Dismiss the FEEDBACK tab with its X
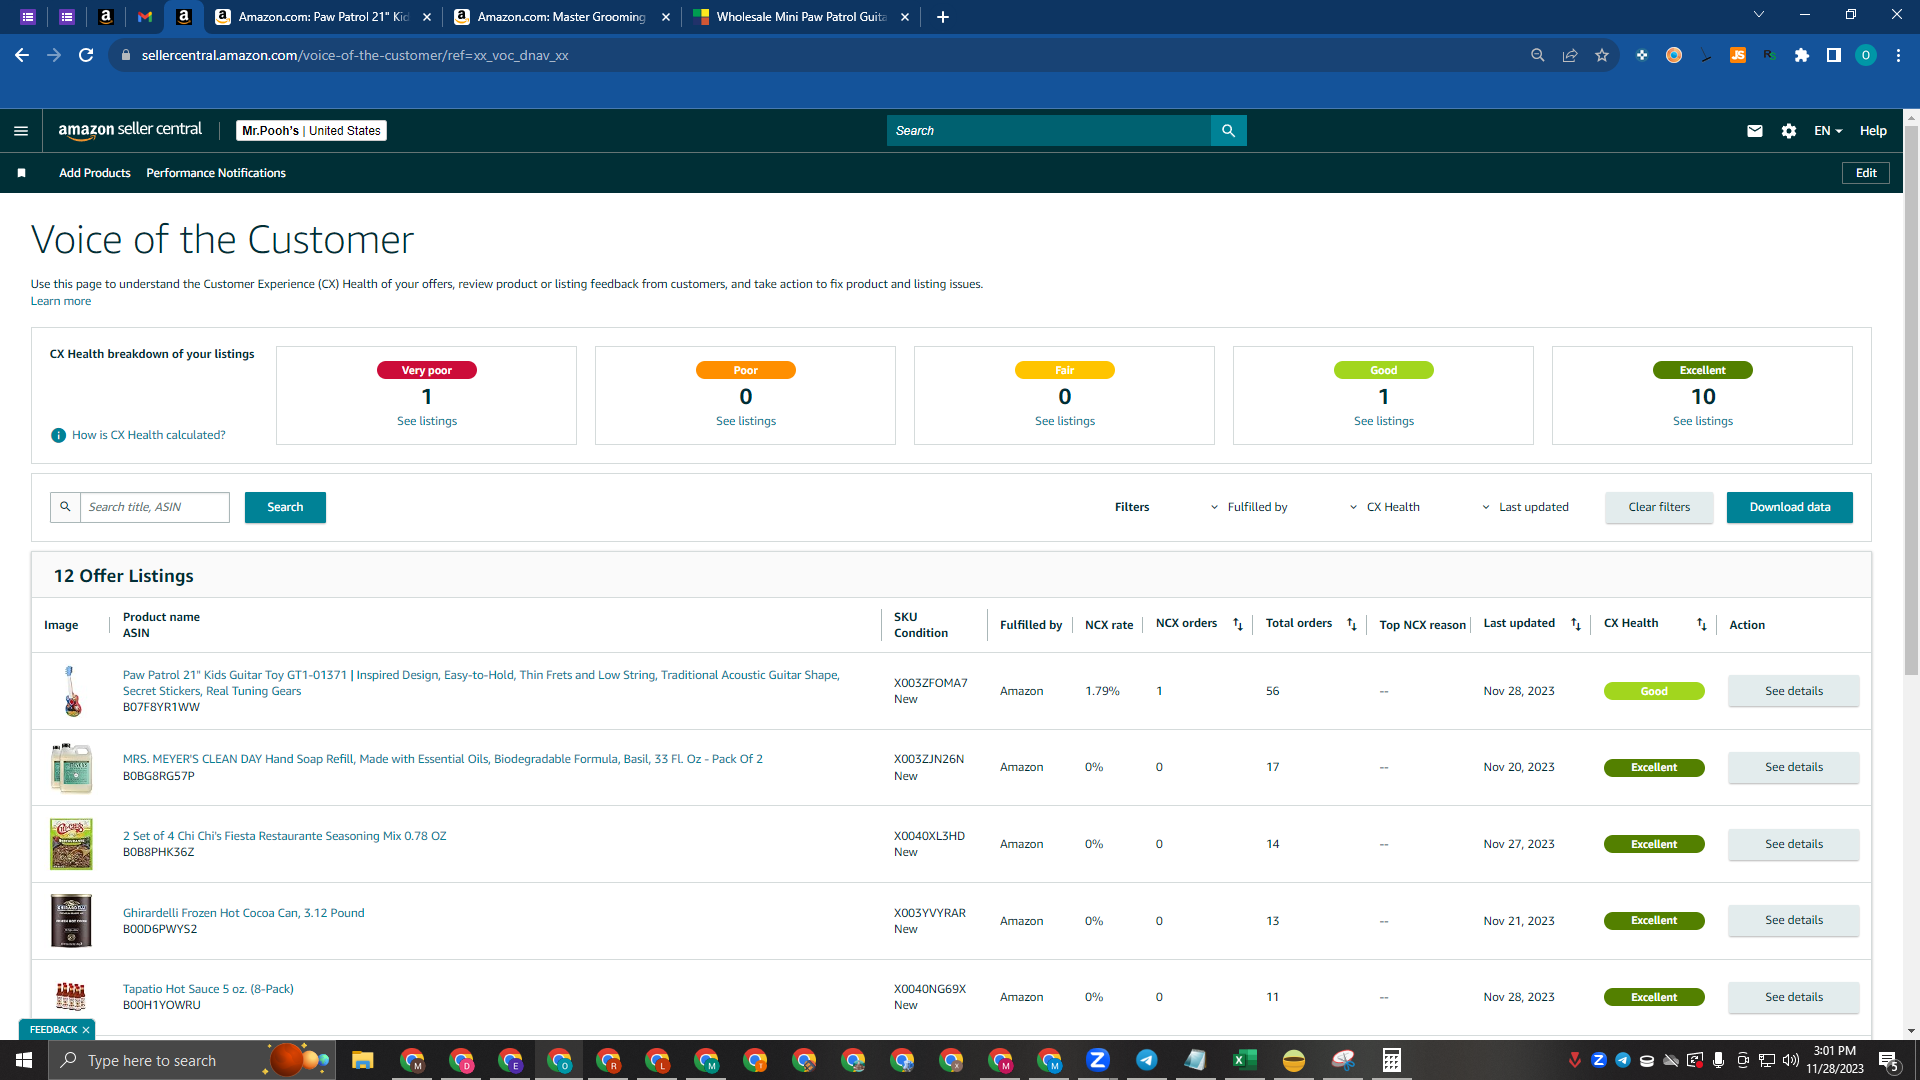1920x1080 pixels. tap(86, 1030)
